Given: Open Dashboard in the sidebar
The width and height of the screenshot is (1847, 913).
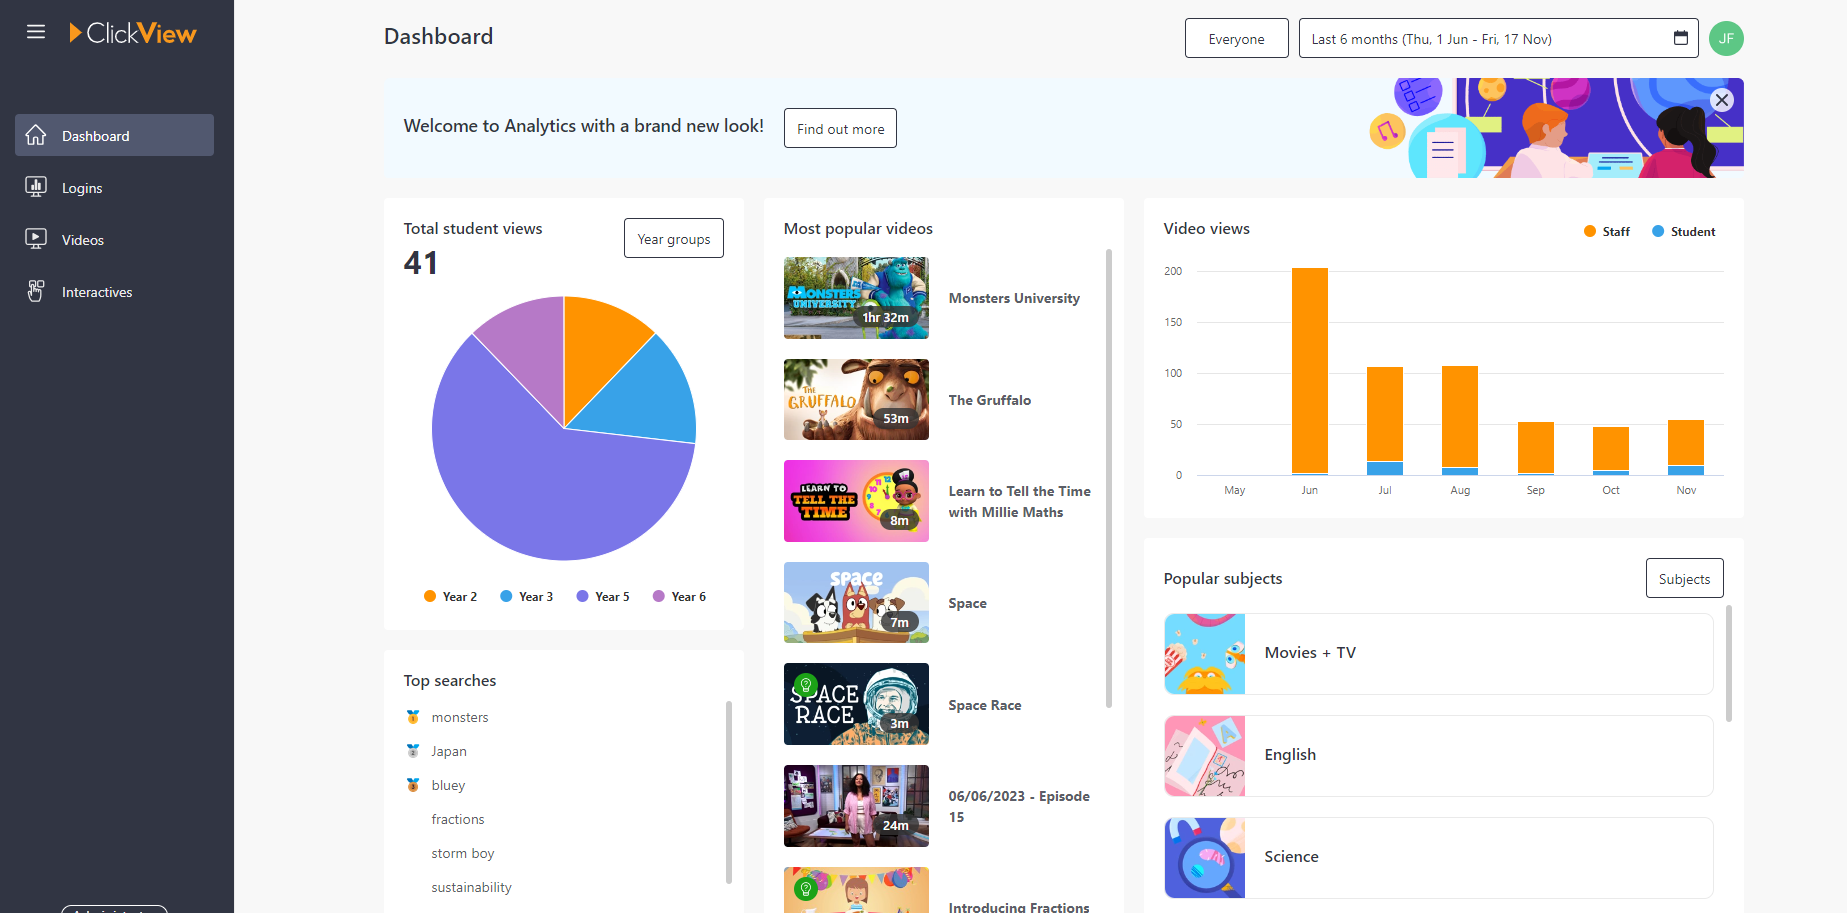Looking at the screenshot, I should [x=114, y=135].
